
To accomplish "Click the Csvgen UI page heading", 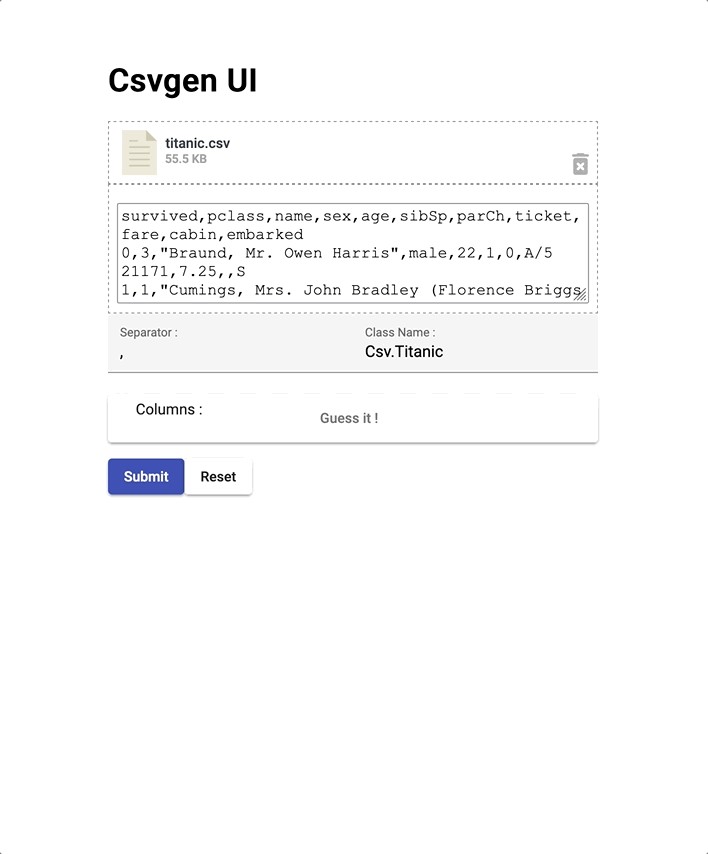I will click(183, 81).
